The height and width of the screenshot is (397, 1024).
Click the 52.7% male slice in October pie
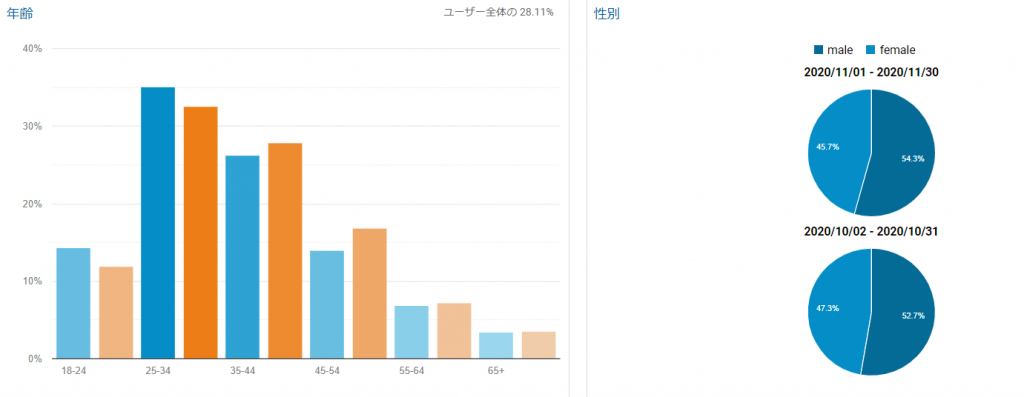pyautogui.click(x=904, y=313)
